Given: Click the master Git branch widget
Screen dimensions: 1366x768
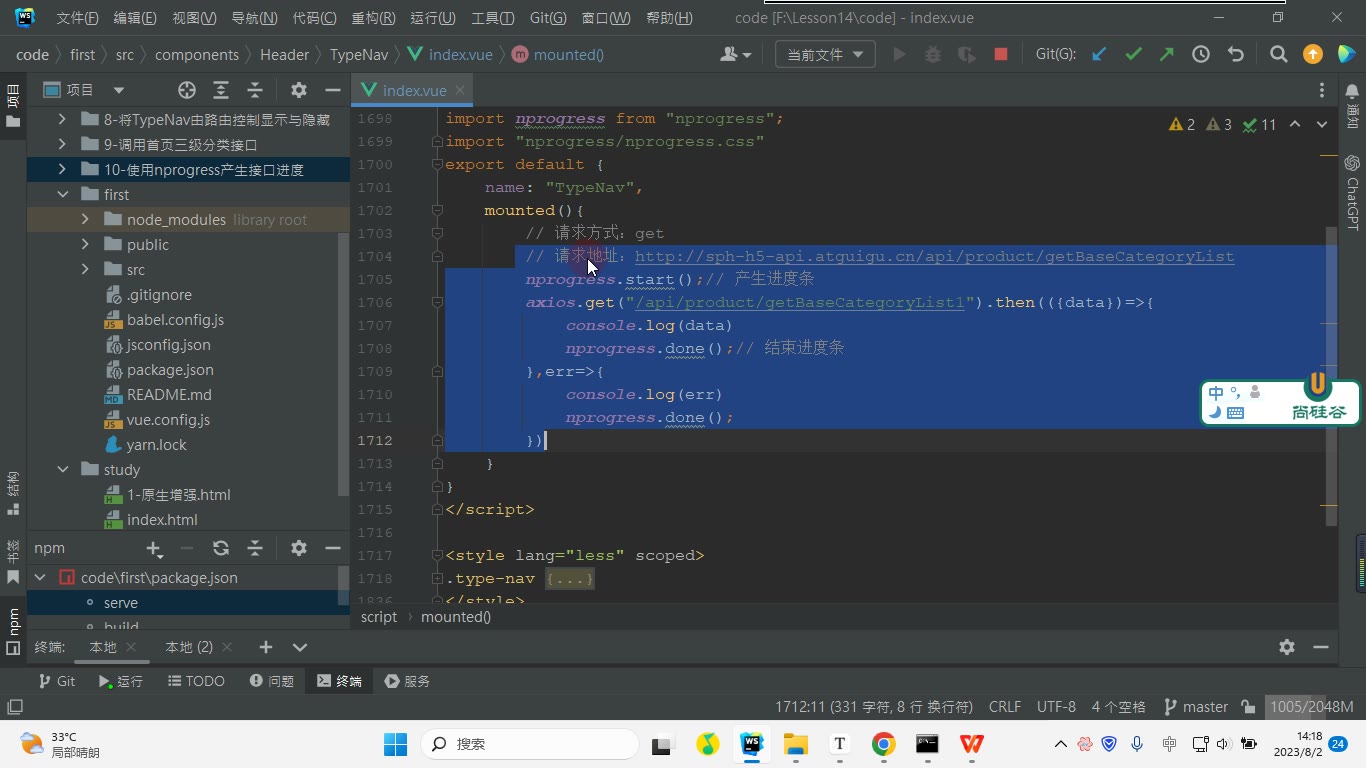Looking at the screenshot, I should [x=1196, y=707].
